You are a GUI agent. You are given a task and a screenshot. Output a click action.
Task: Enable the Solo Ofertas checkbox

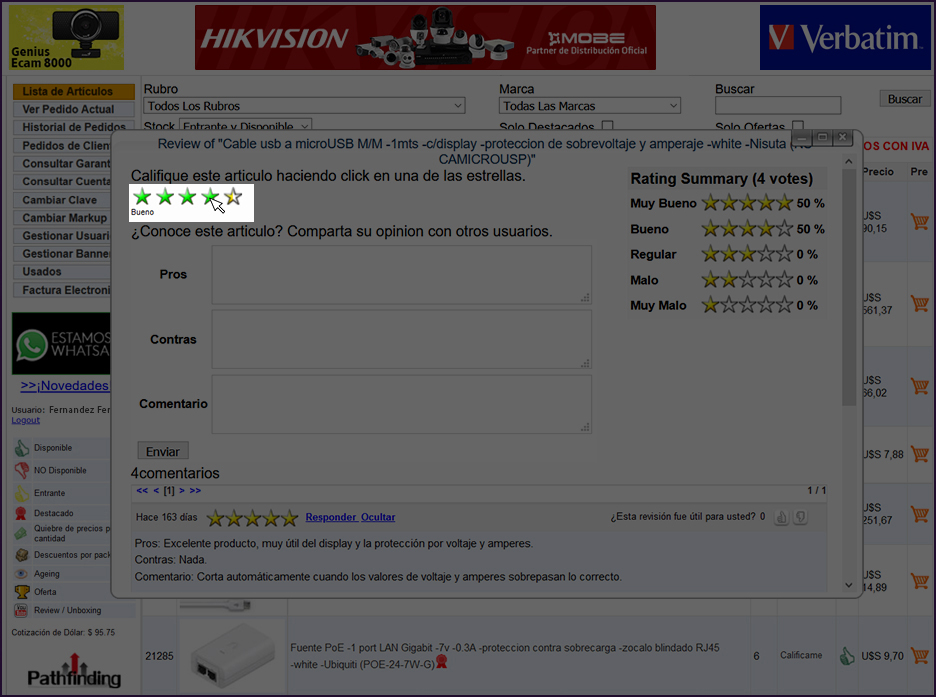point(797,127)
